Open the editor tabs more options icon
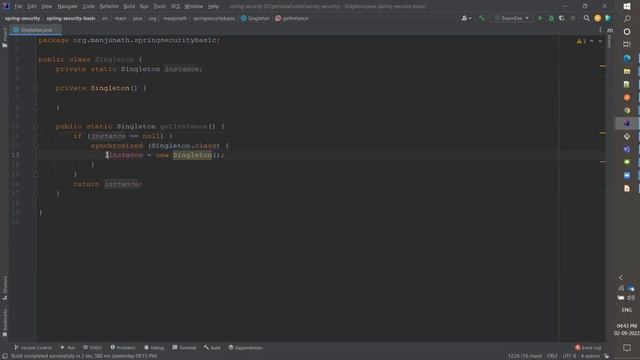640x360 pixels. coord(600,30)
